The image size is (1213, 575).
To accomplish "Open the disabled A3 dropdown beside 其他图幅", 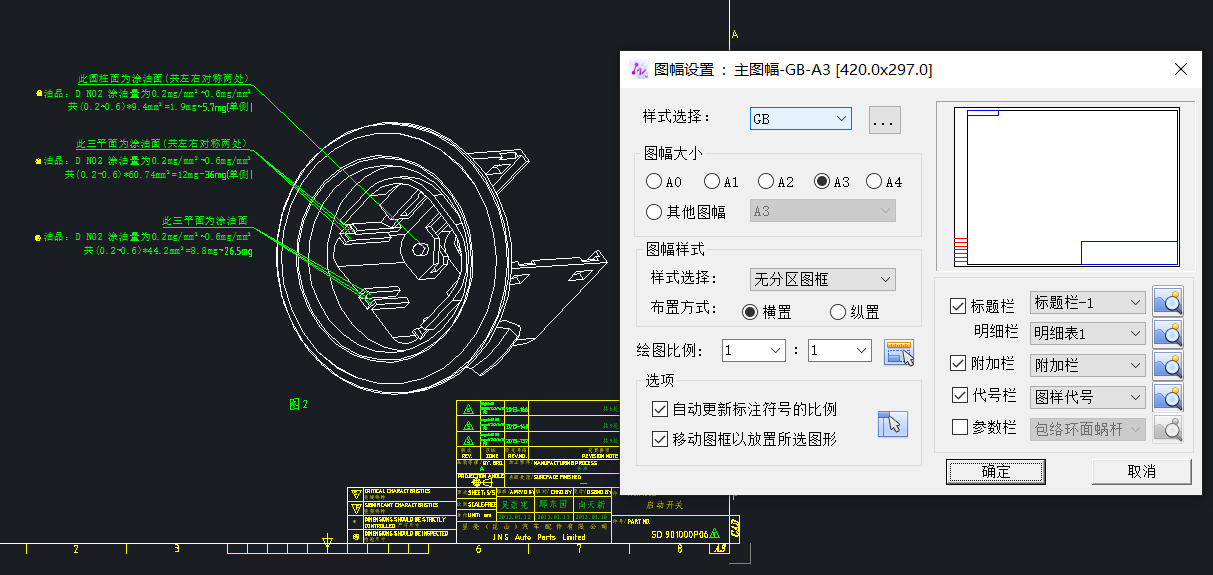I will (x=823, y=211).
